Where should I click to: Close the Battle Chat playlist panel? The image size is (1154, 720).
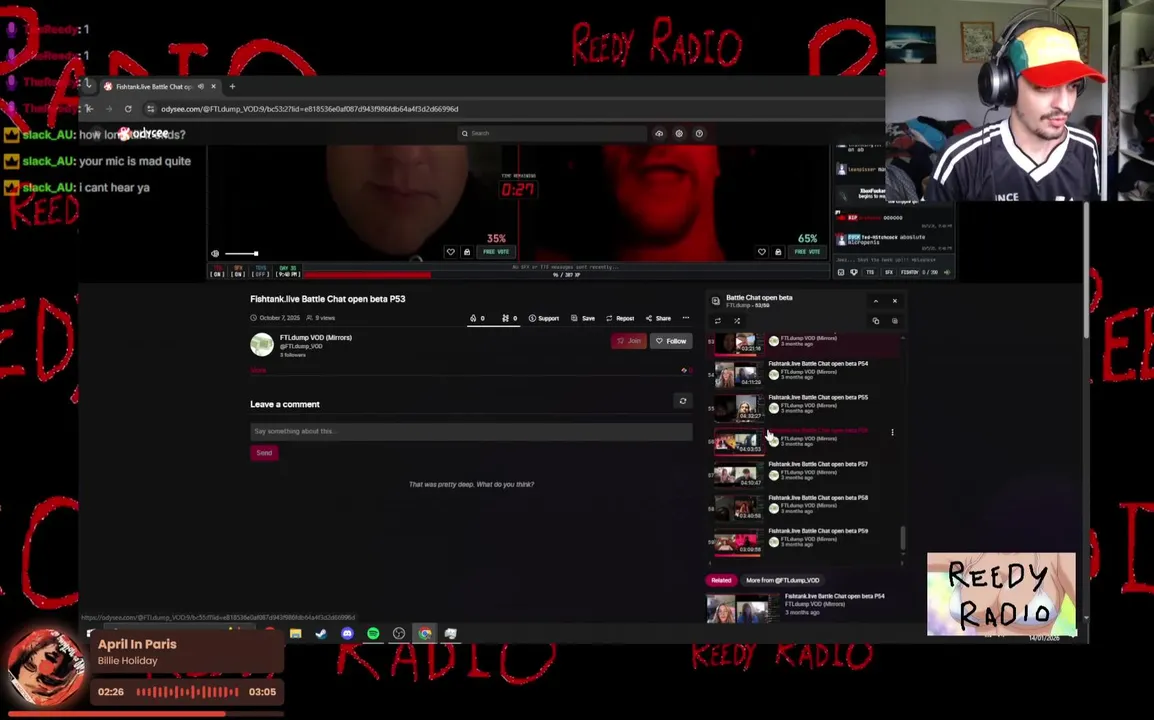click(895, 301)
